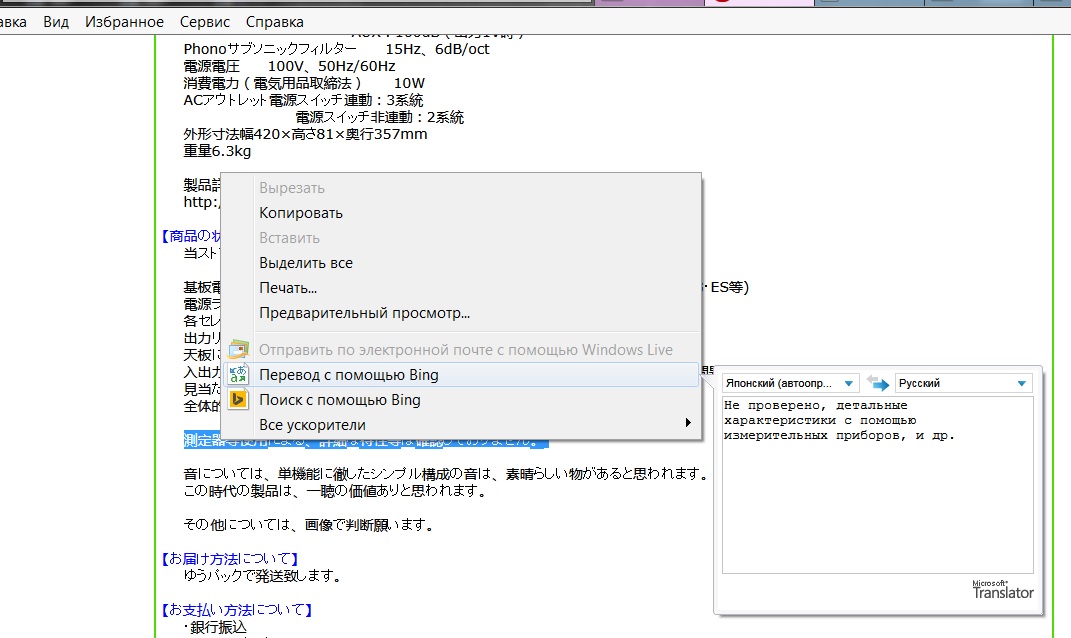Click the Windows Live mail icon
1071x638 pixels.
[238, 349]
